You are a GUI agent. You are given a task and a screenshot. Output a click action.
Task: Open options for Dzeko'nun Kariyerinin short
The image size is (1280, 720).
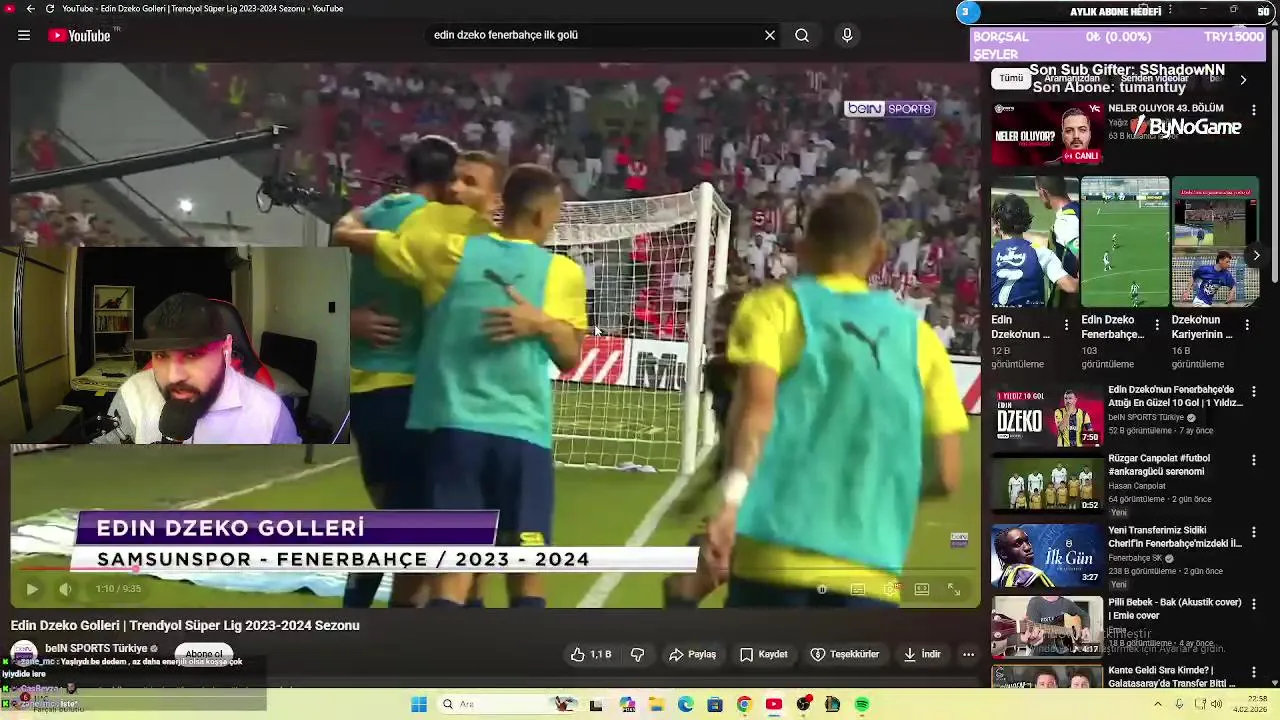tap(1247, 325)
